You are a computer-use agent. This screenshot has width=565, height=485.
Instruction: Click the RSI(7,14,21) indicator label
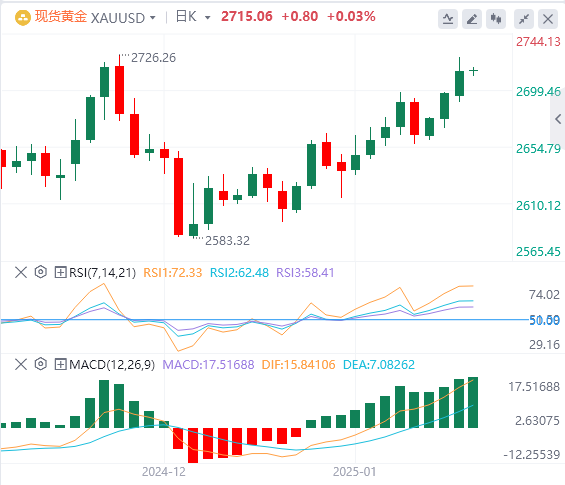tap(102, 273)
